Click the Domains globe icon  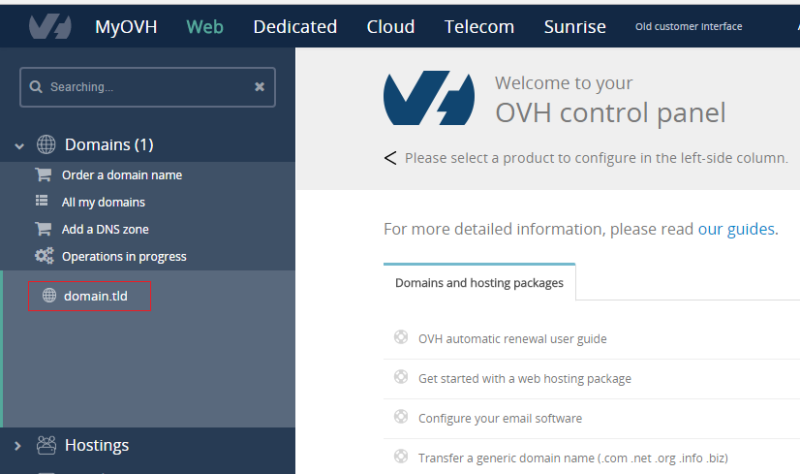tap(46, 145)
